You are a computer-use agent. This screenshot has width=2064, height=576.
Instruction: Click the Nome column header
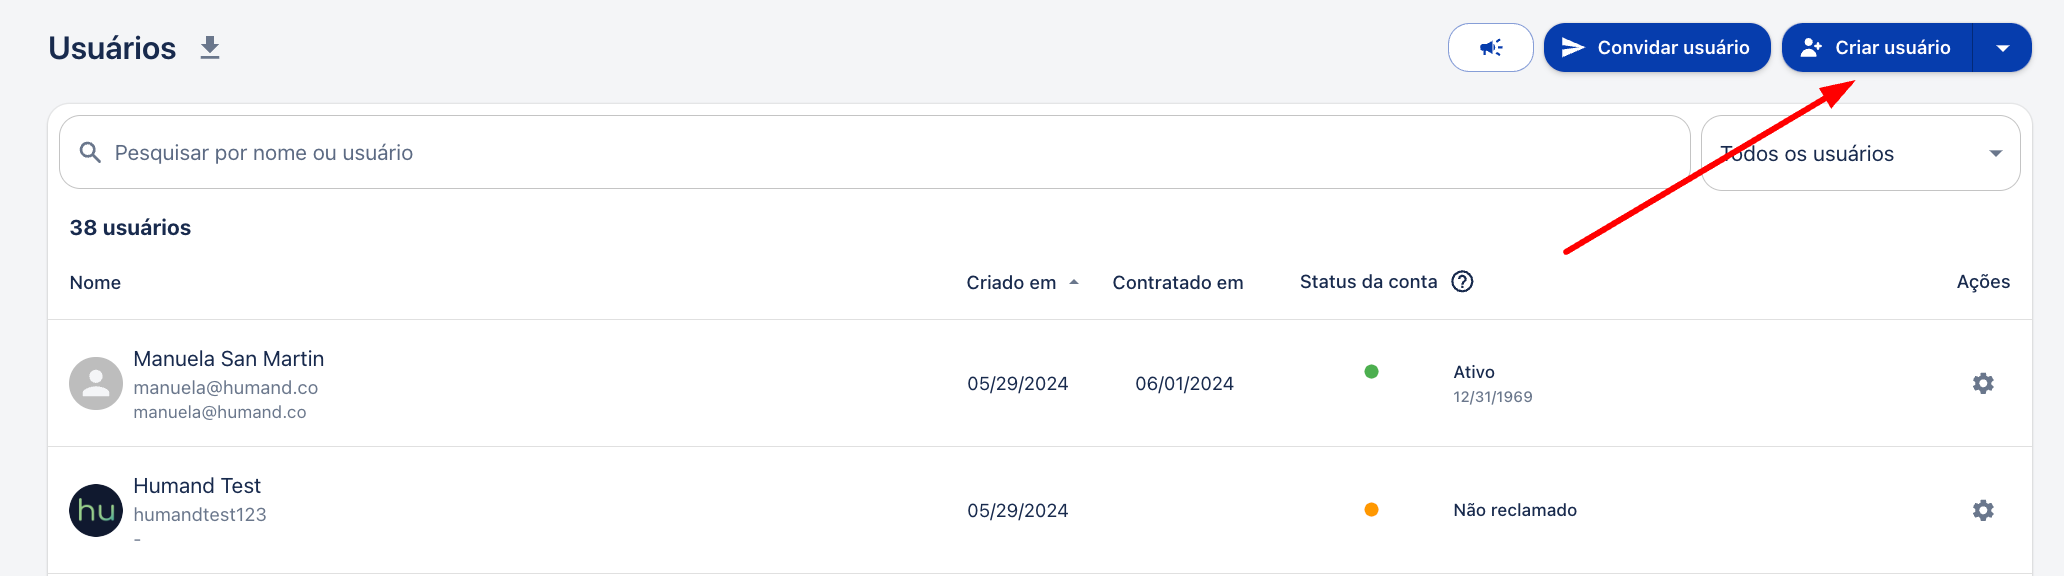click(x=95, y=283)
